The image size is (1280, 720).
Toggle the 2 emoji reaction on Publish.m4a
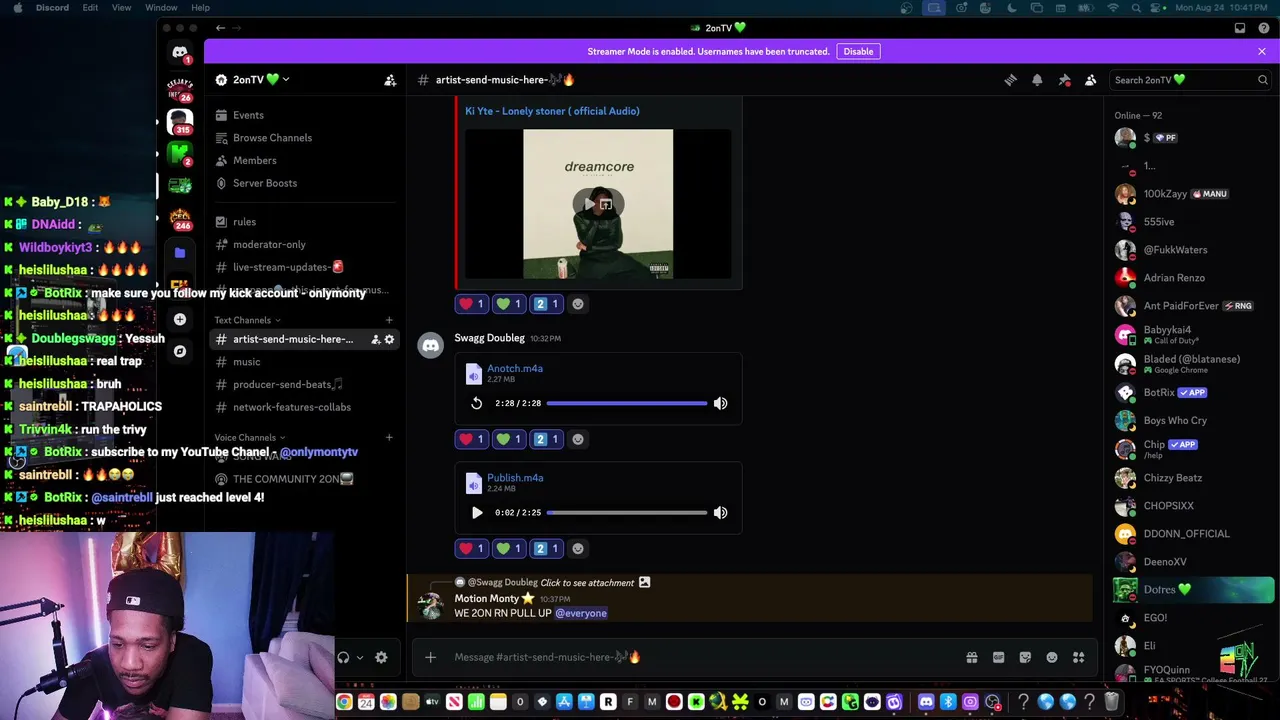[547, 548]
